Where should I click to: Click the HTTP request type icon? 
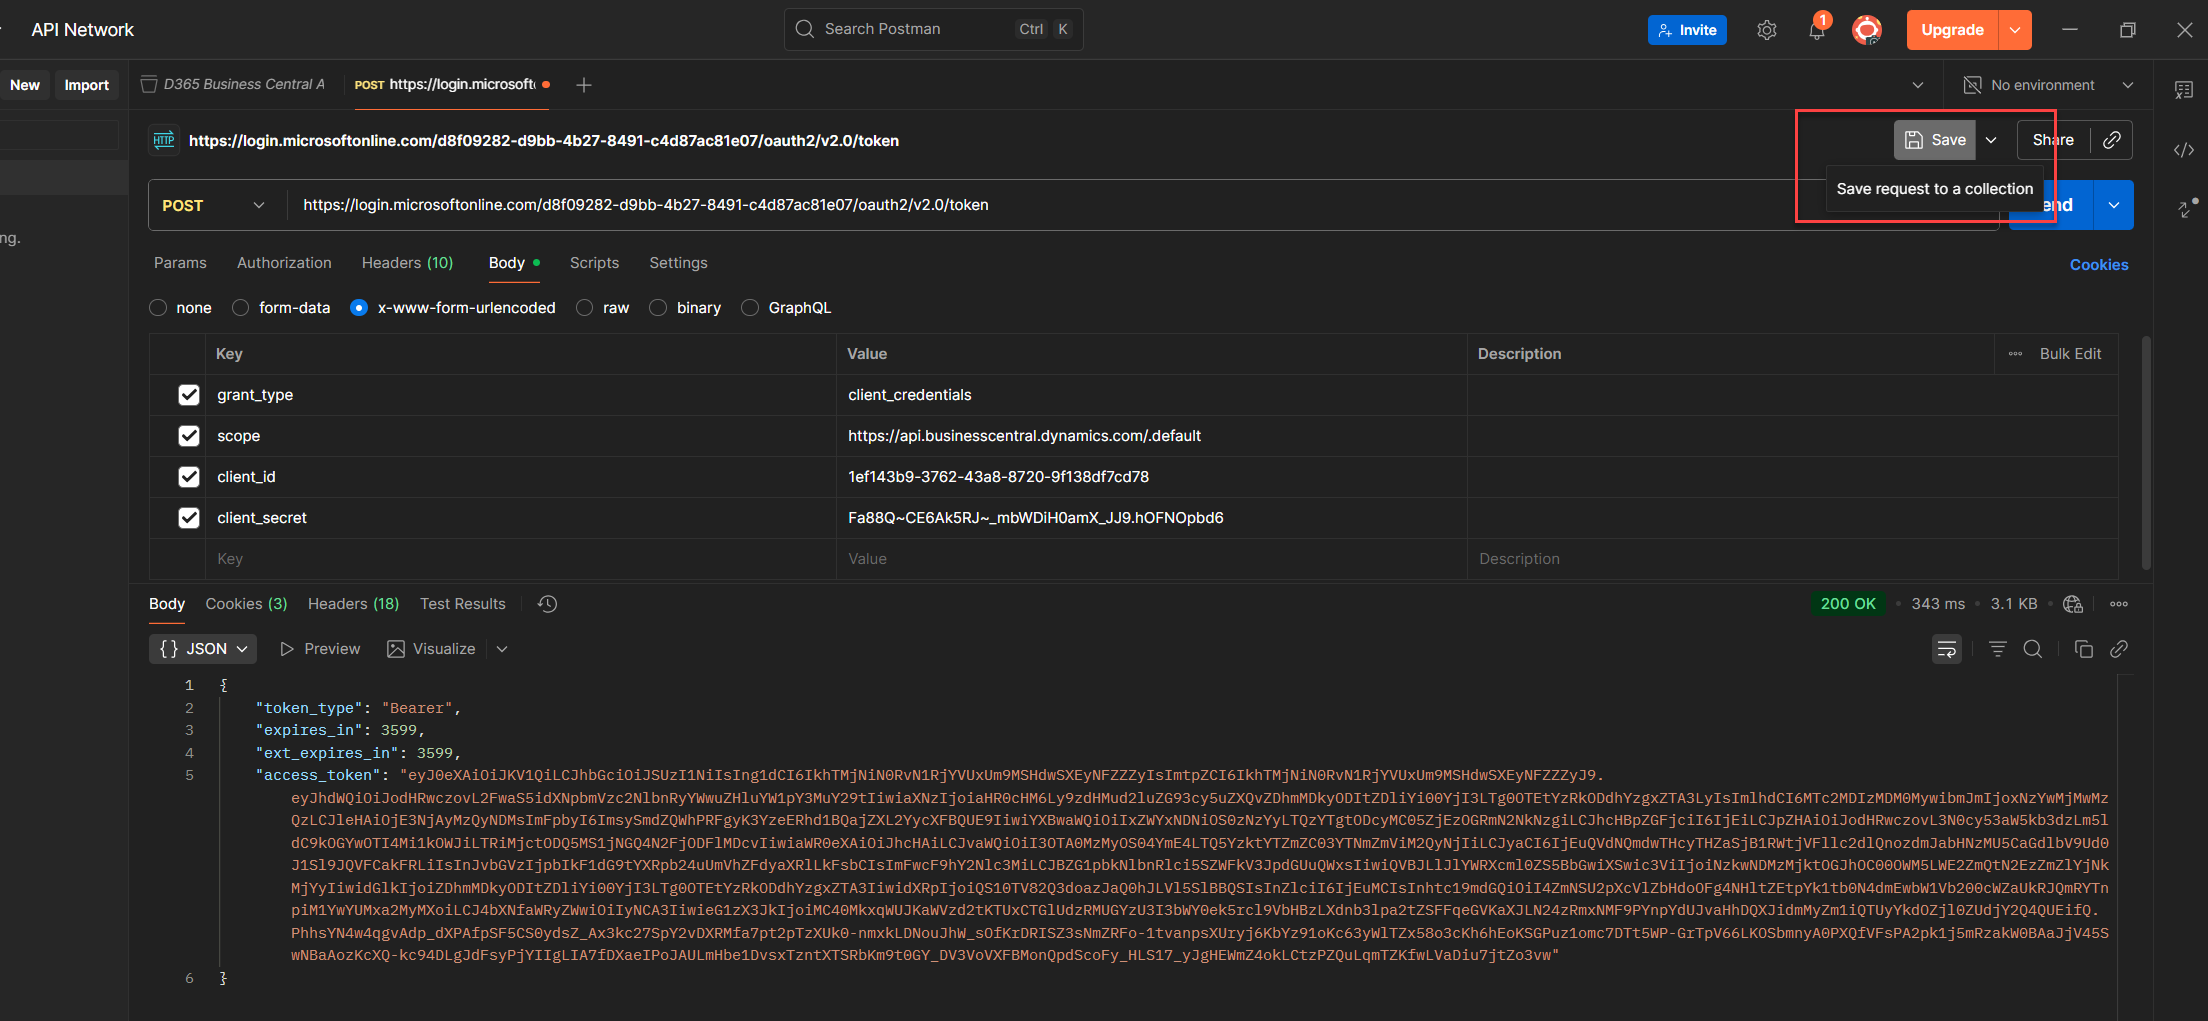[x=164, y=140]
